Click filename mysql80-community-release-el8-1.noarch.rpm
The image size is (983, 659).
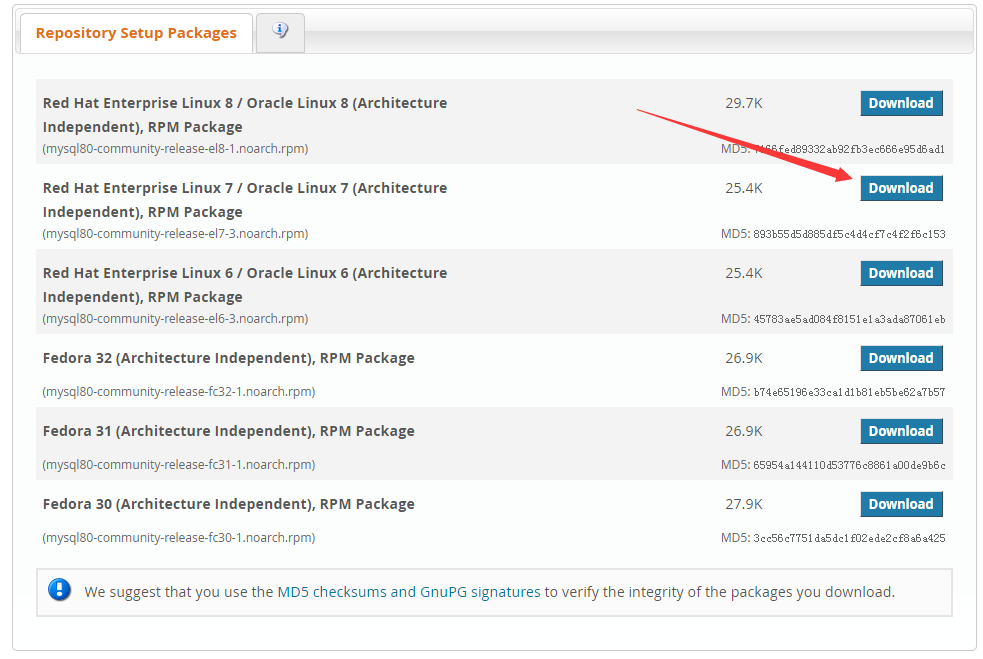(176, 149)
